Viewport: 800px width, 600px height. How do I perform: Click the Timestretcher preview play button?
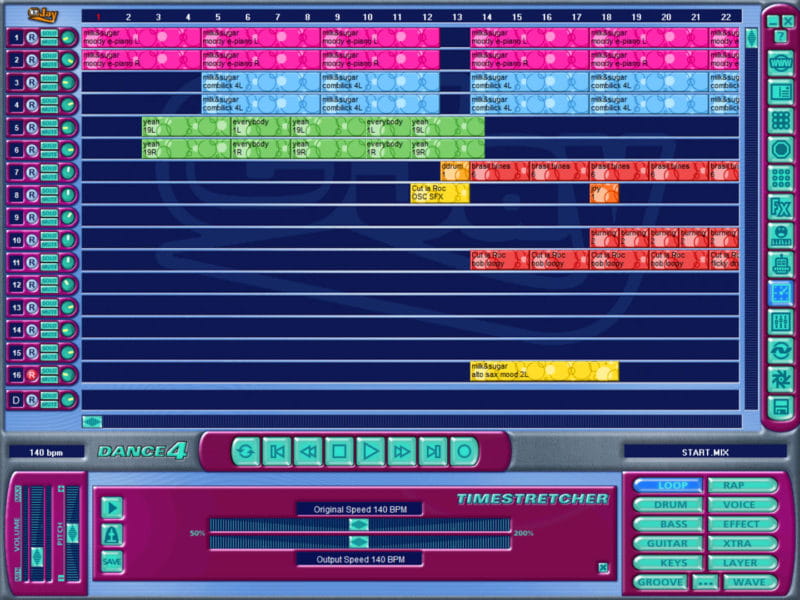(112, 507)
